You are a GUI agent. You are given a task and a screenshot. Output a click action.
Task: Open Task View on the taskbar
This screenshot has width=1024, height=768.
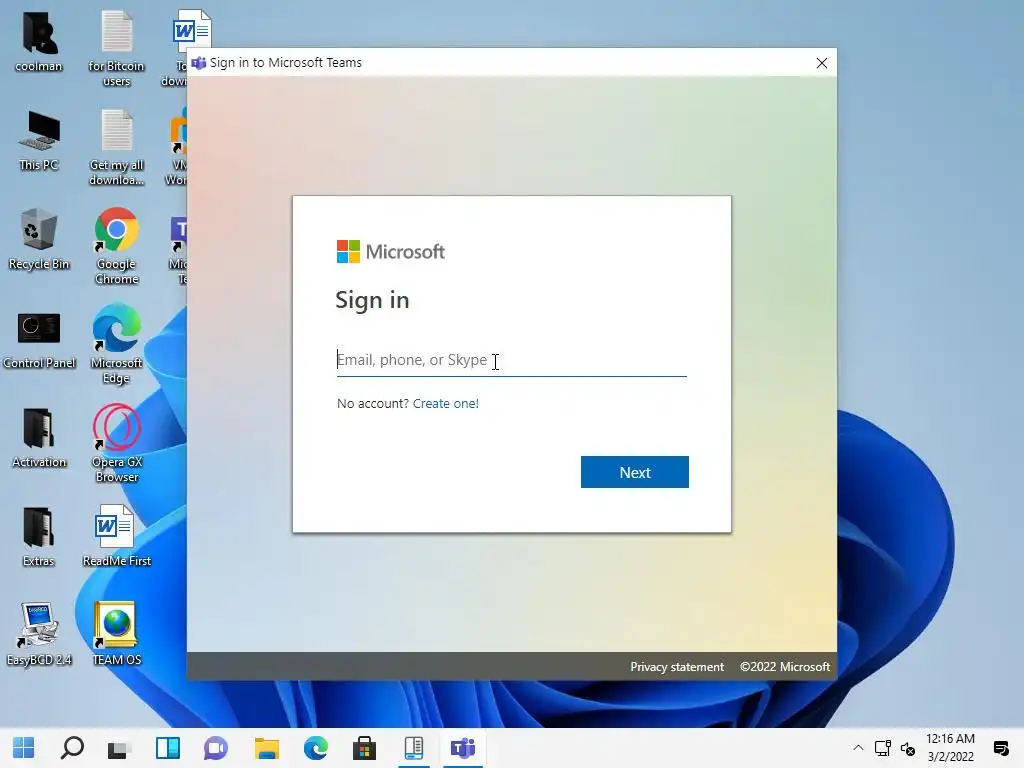click(120, 748)
